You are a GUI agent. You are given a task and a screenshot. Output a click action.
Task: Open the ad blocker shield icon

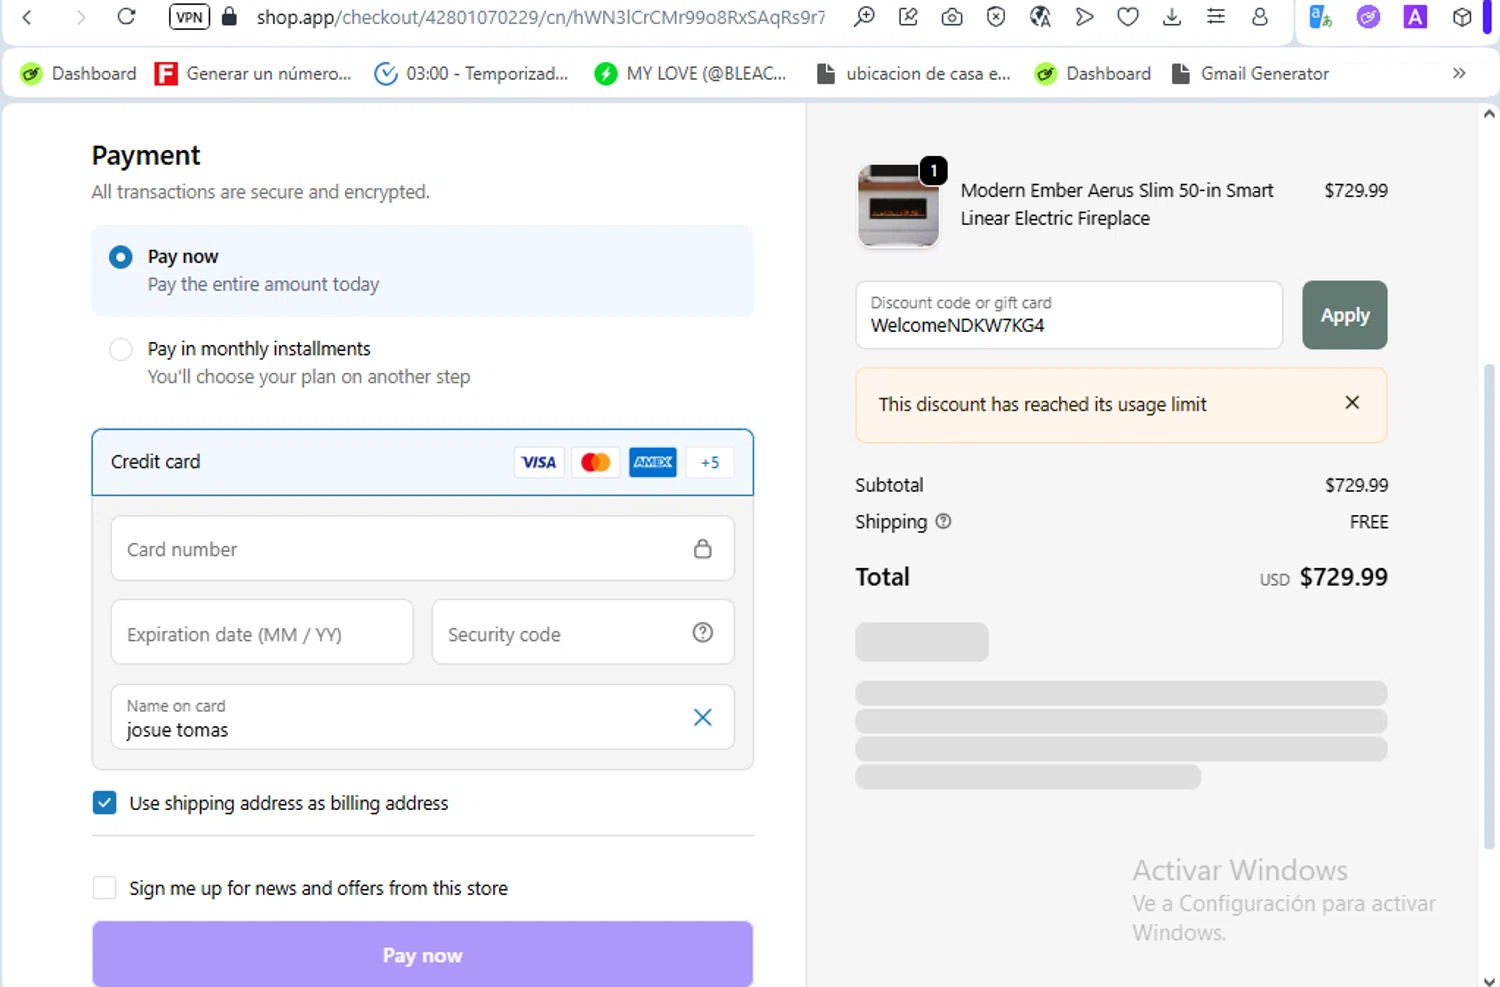(x=996, y=17)
